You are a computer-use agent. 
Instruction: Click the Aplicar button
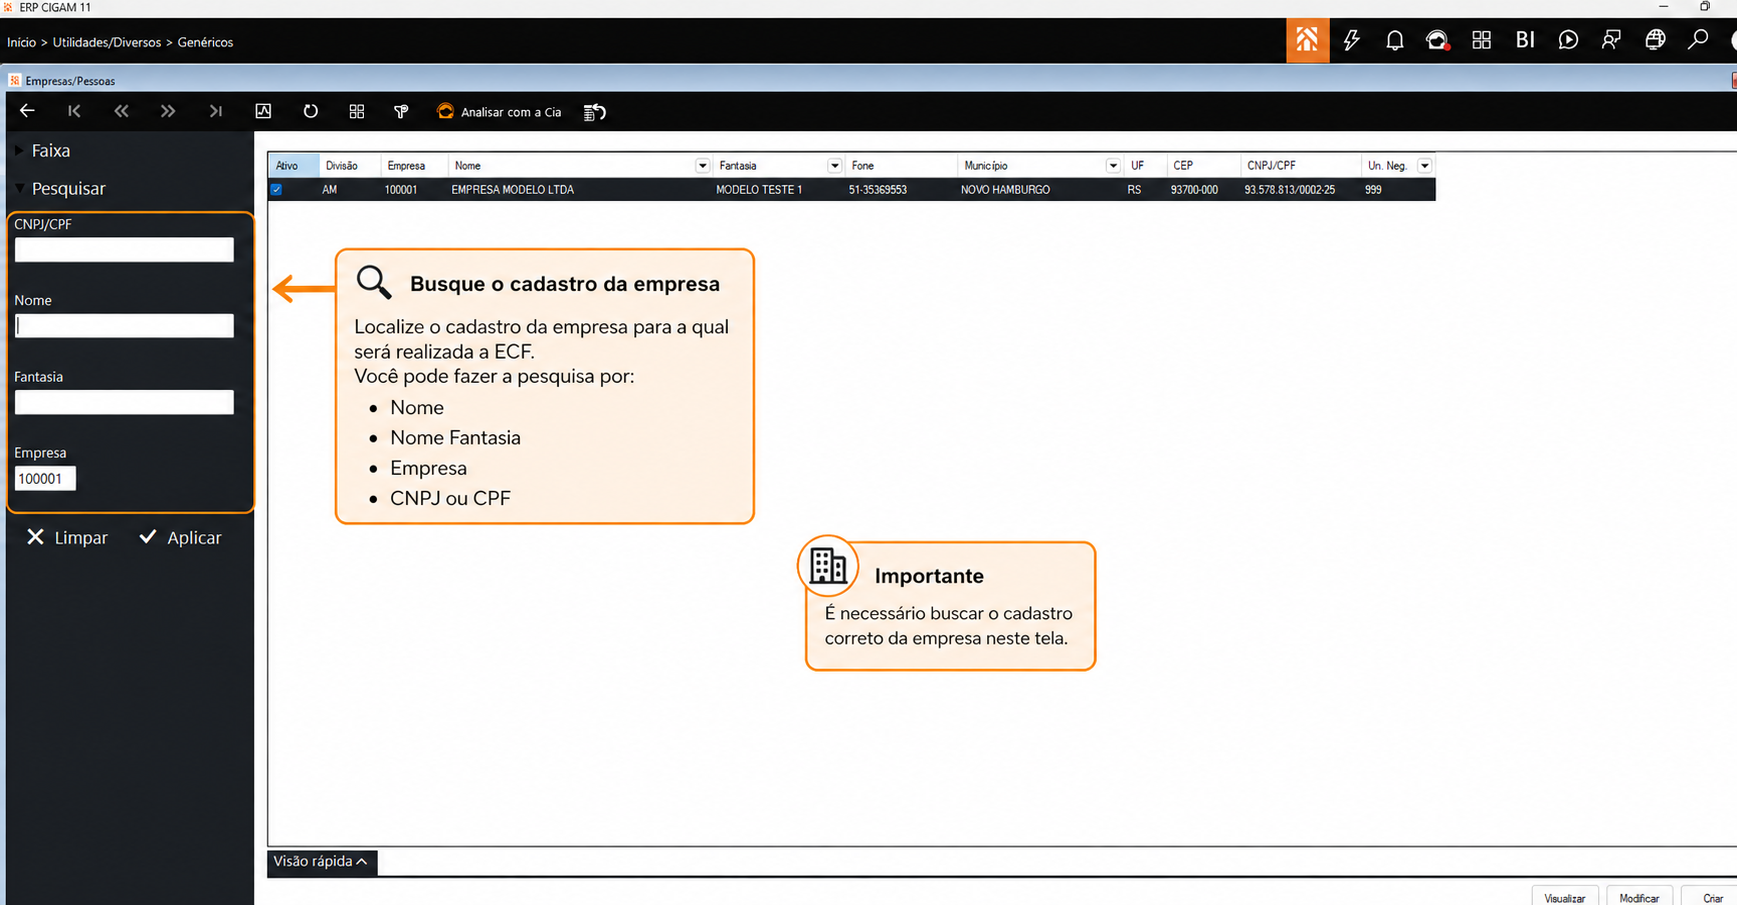pos(181,538)
